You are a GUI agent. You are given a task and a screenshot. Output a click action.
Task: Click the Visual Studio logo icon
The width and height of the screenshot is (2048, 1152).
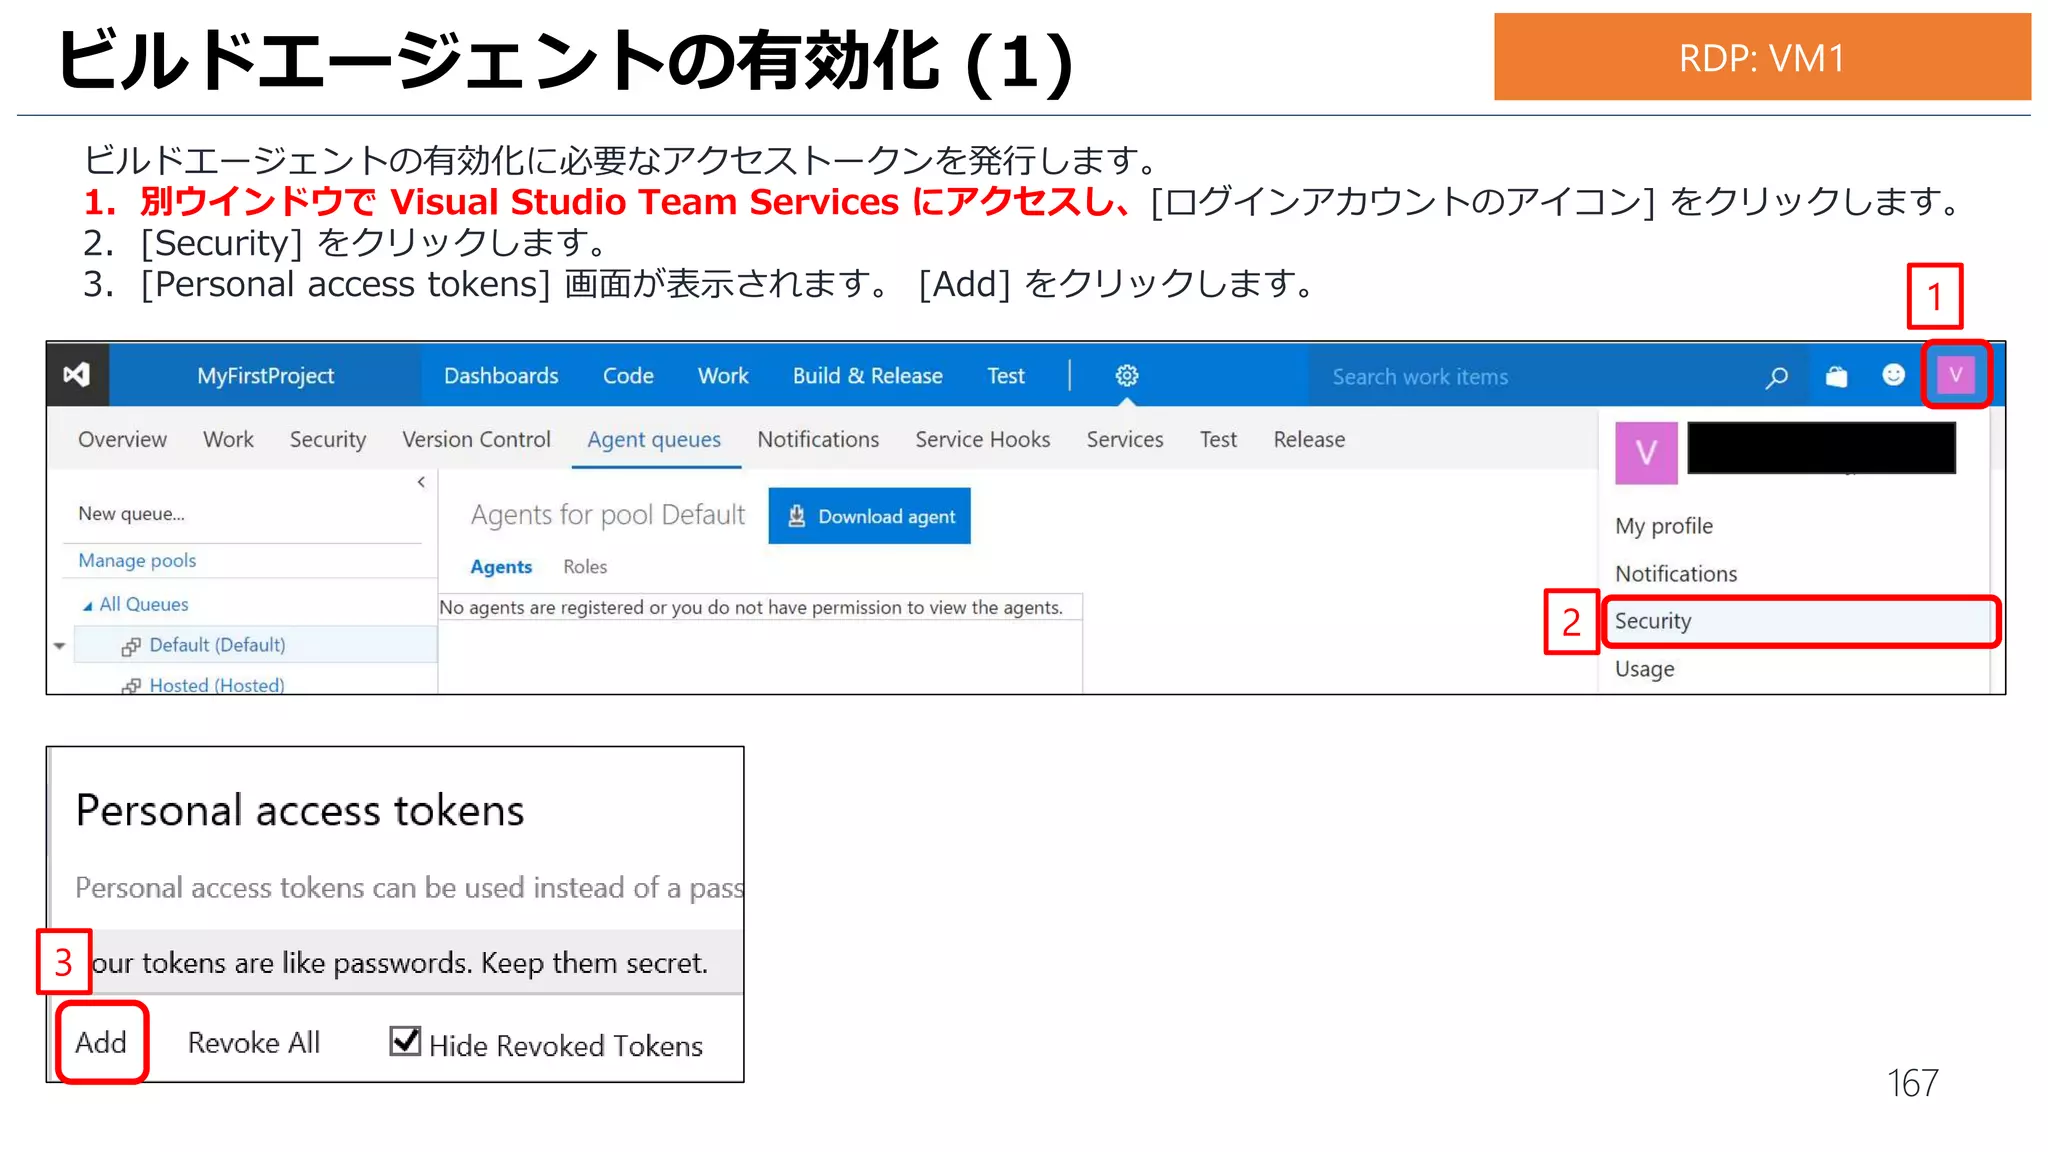point(77,375)
